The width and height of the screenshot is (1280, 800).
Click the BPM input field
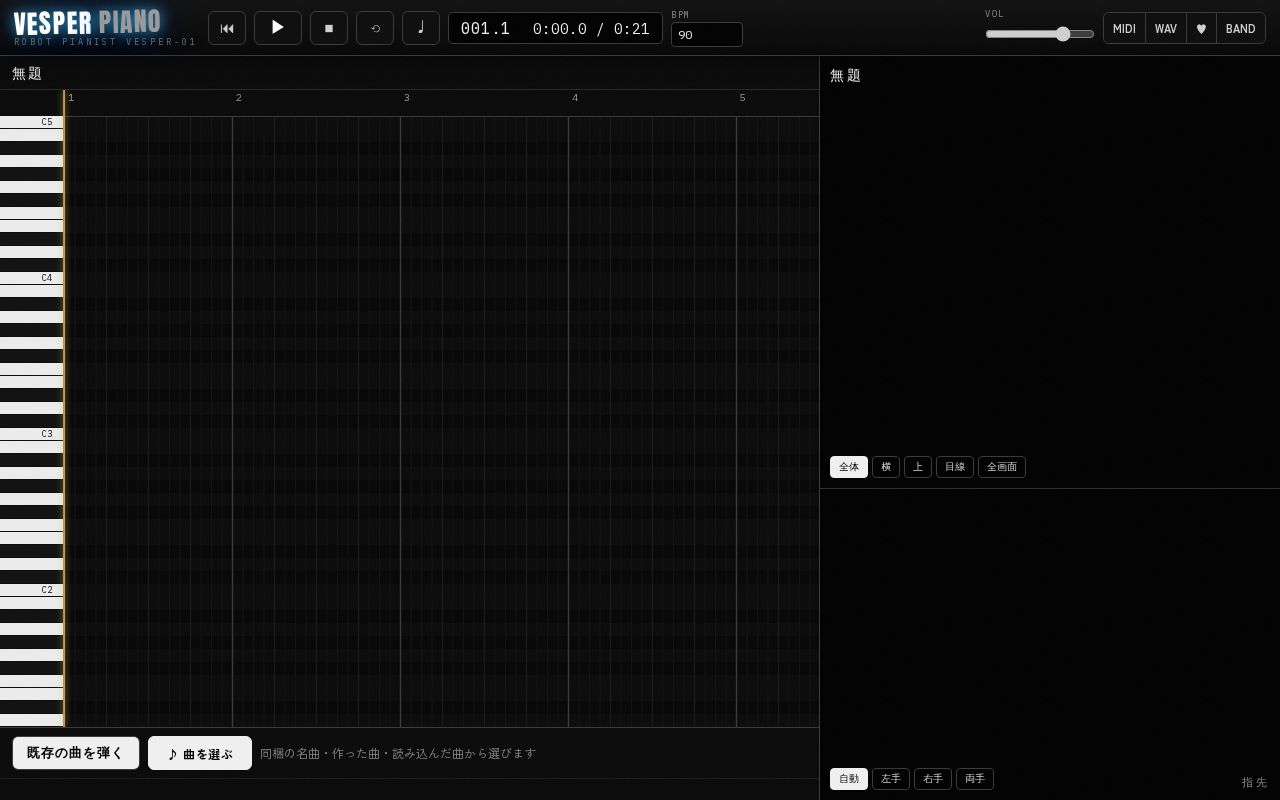(707, 34)
